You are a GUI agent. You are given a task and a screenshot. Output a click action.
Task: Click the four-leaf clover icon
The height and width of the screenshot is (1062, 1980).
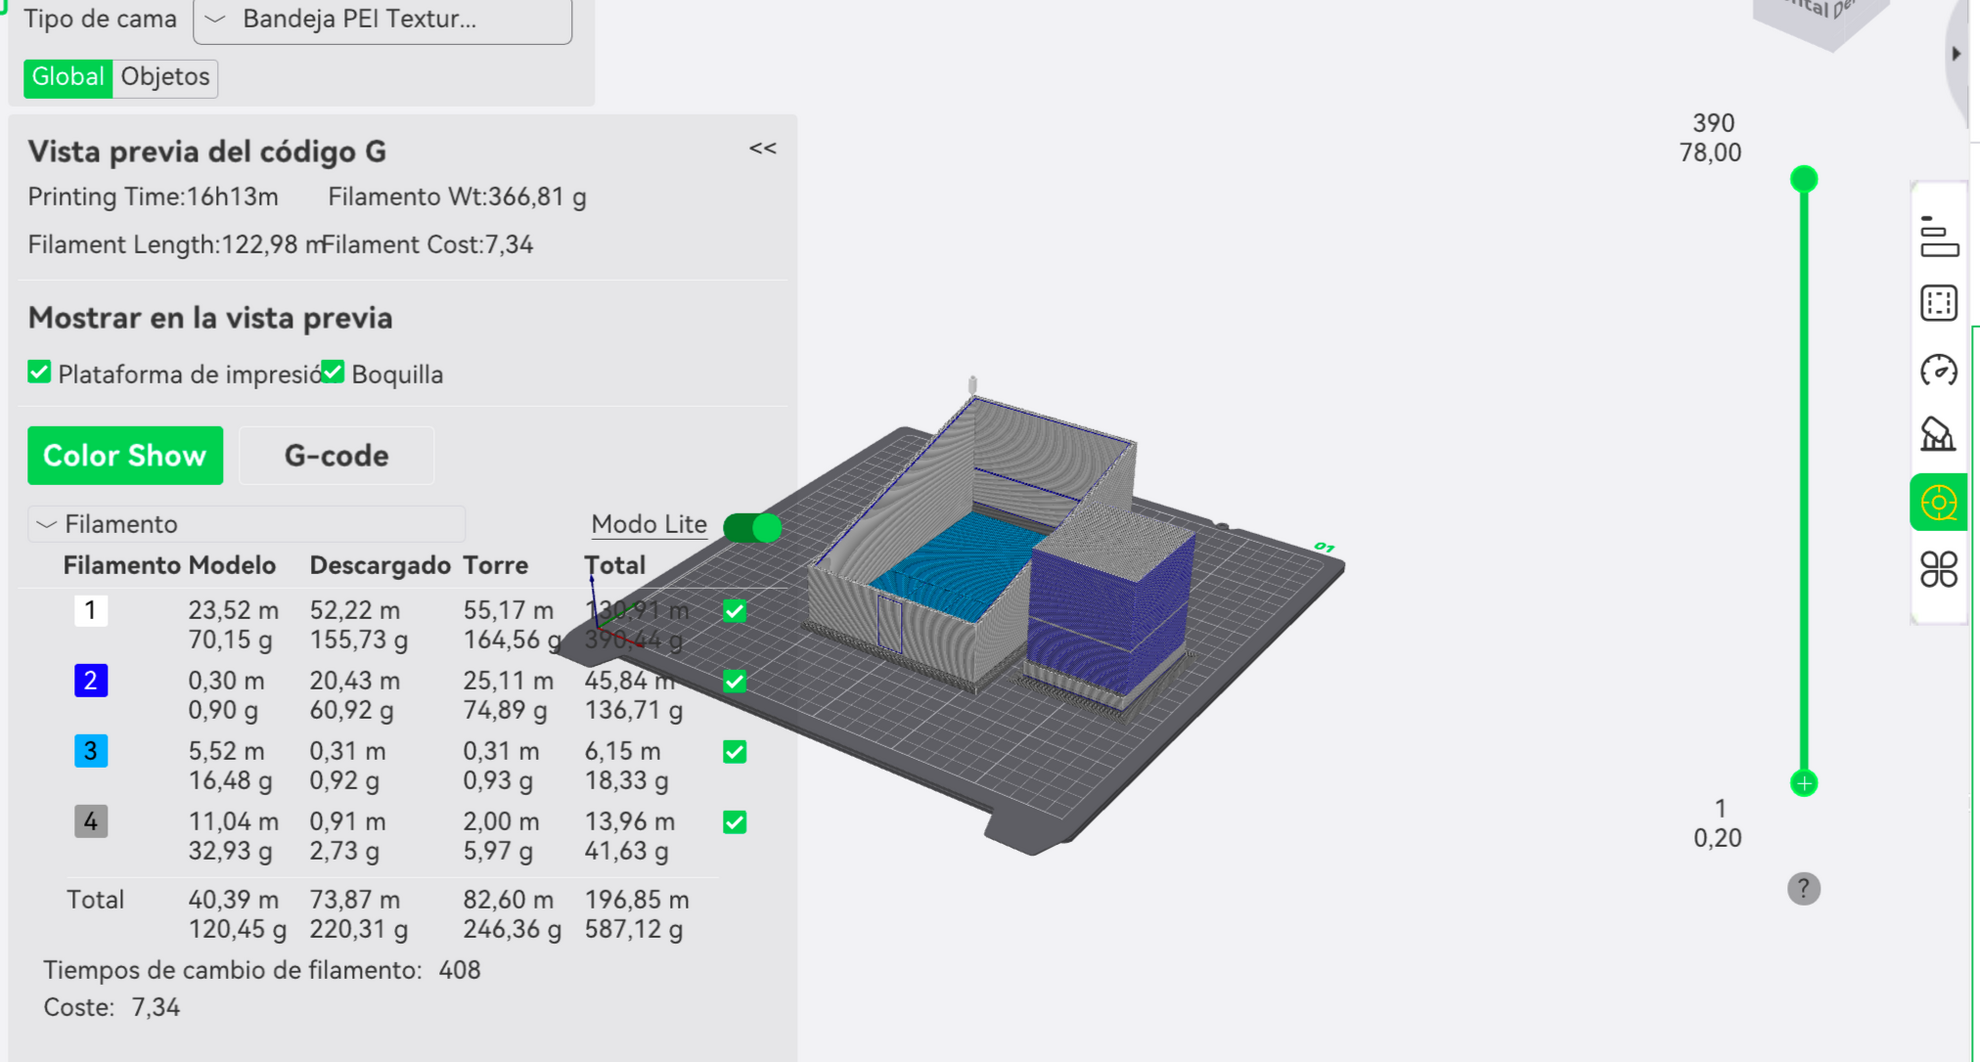point(1938,570)
